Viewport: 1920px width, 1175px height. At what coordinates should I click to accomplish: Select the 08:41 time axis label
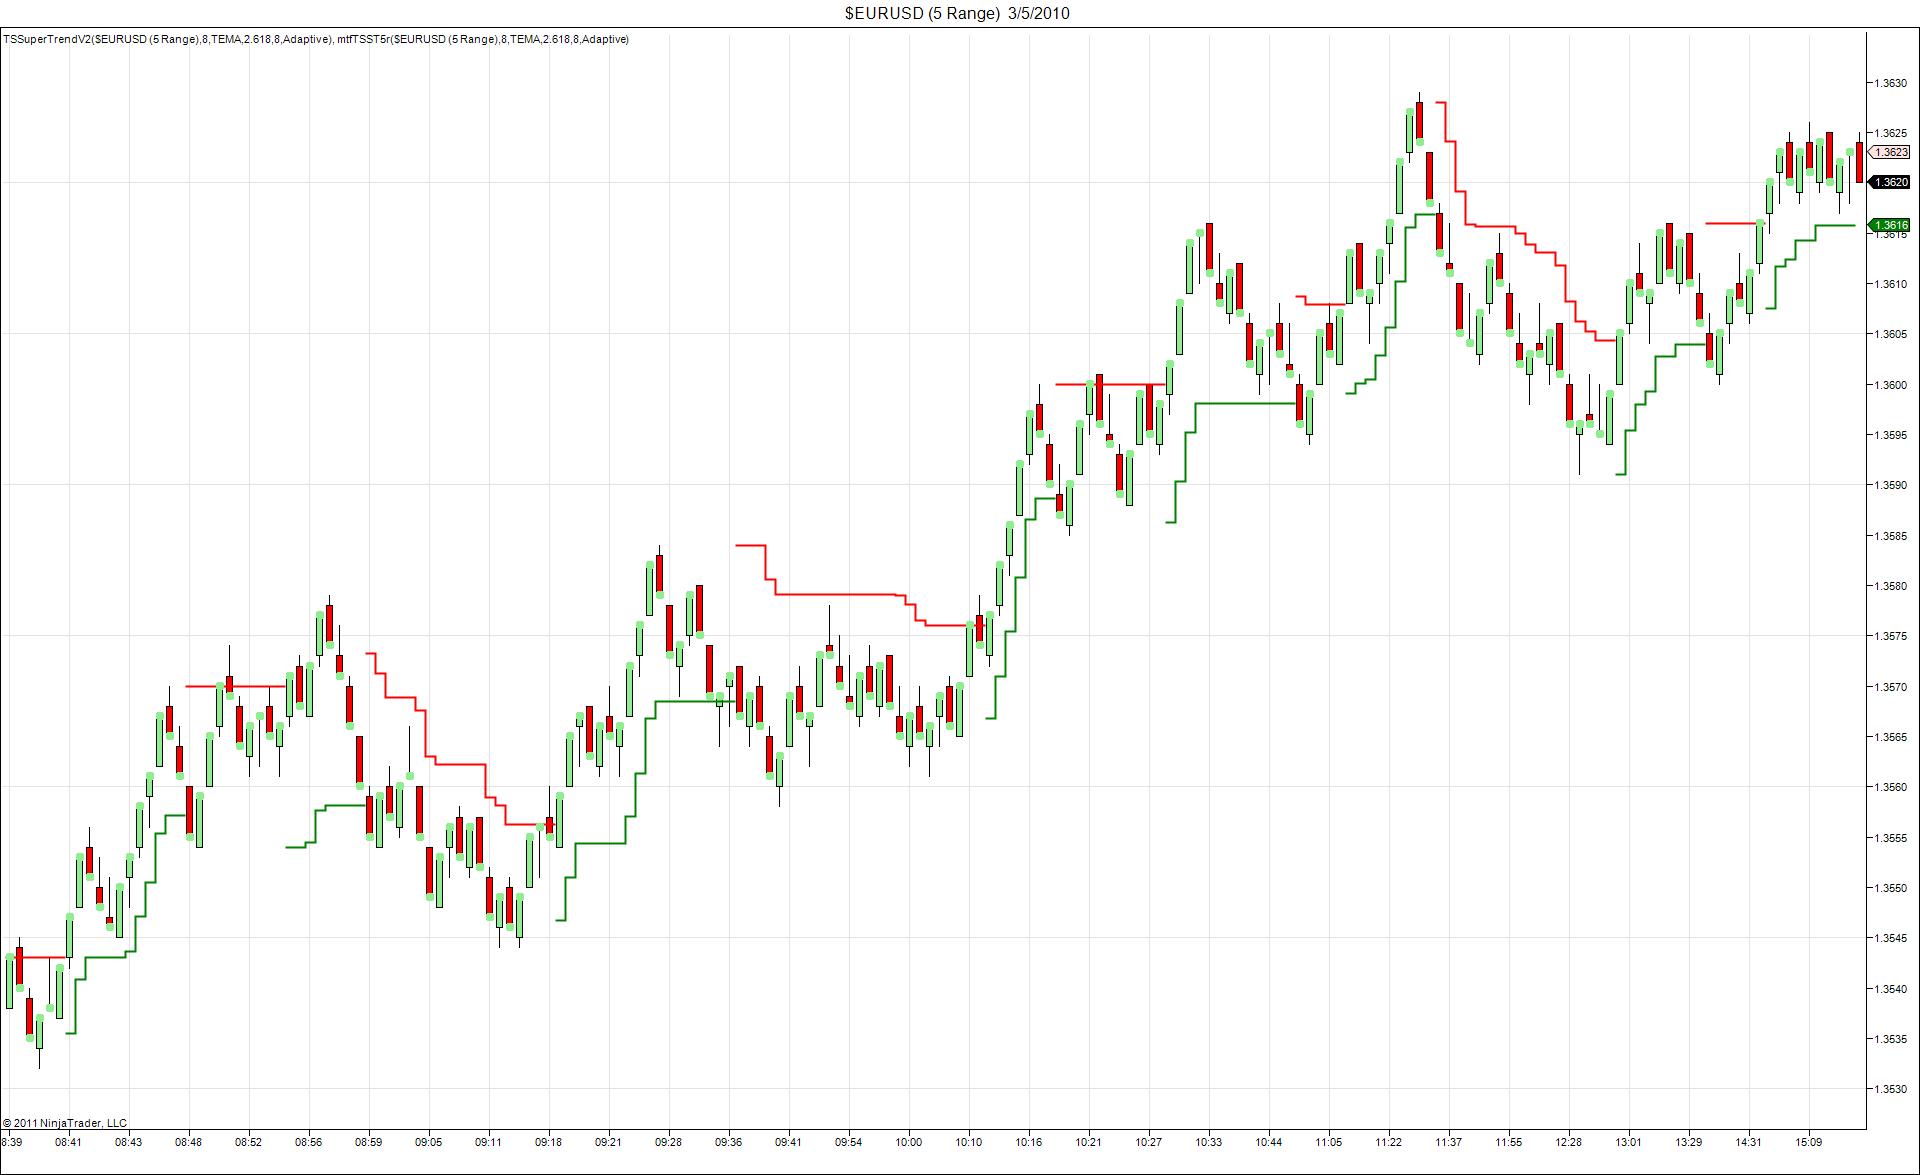click(x=68, y=1142)
